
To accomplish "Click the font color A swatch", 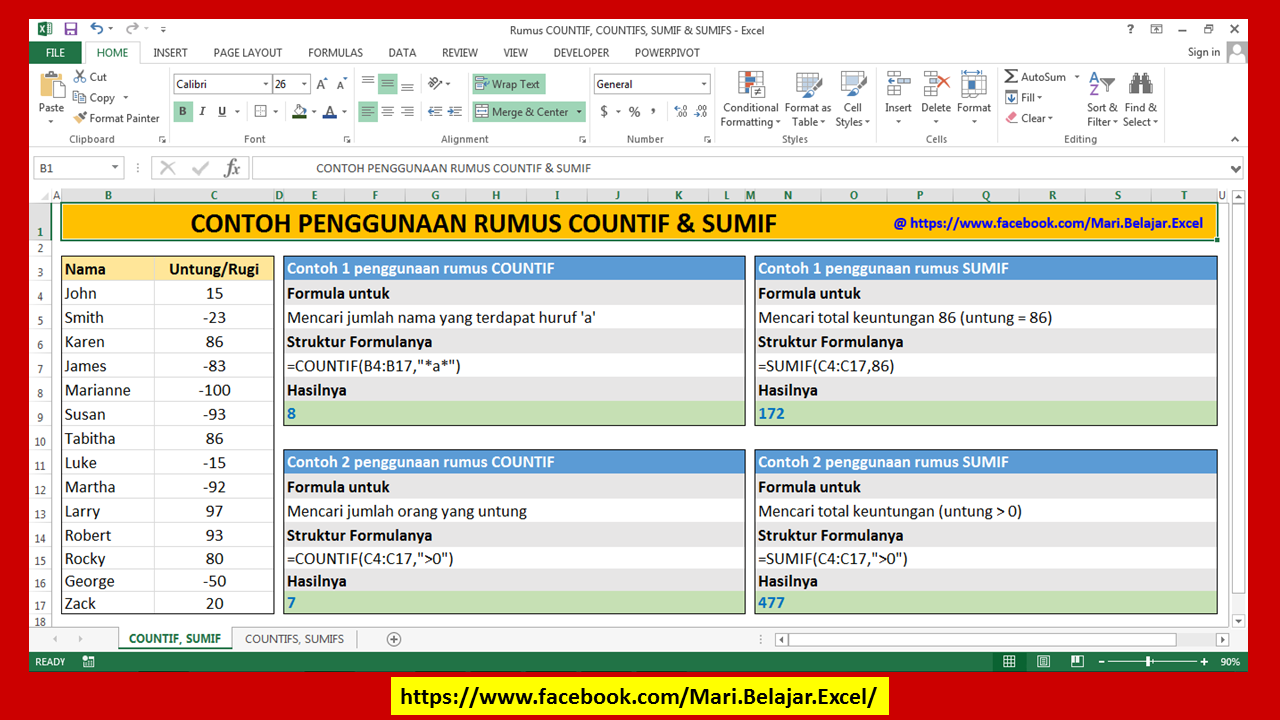I will point(331,112).
